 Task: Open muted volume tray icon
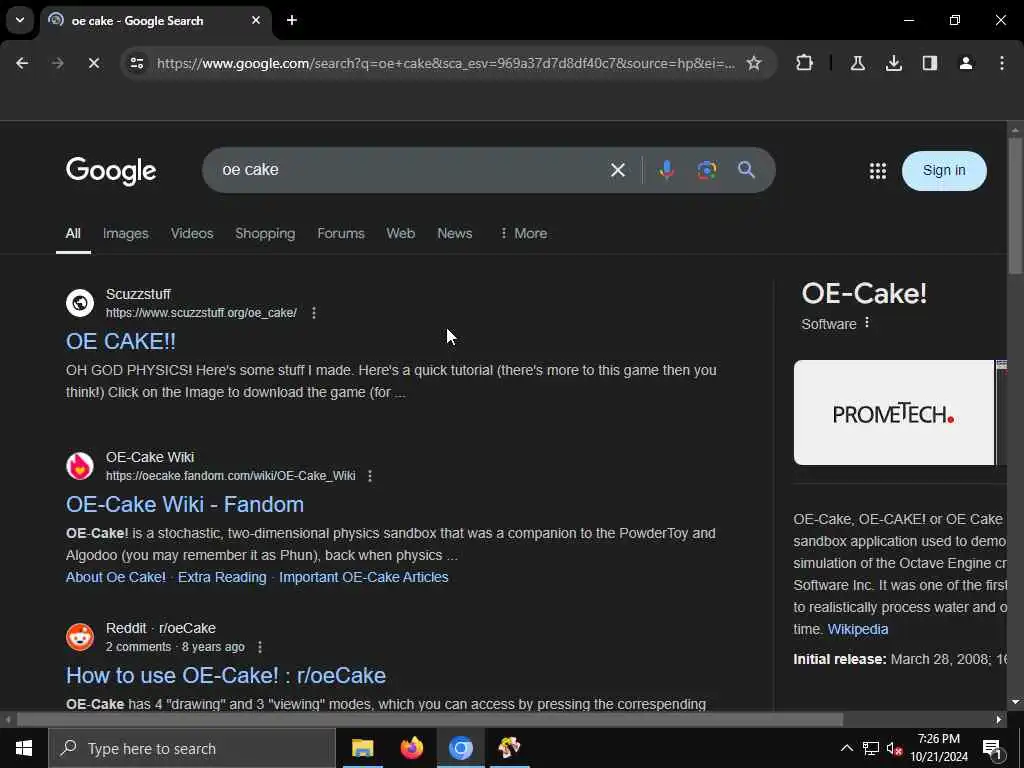[x=895, y=748]
